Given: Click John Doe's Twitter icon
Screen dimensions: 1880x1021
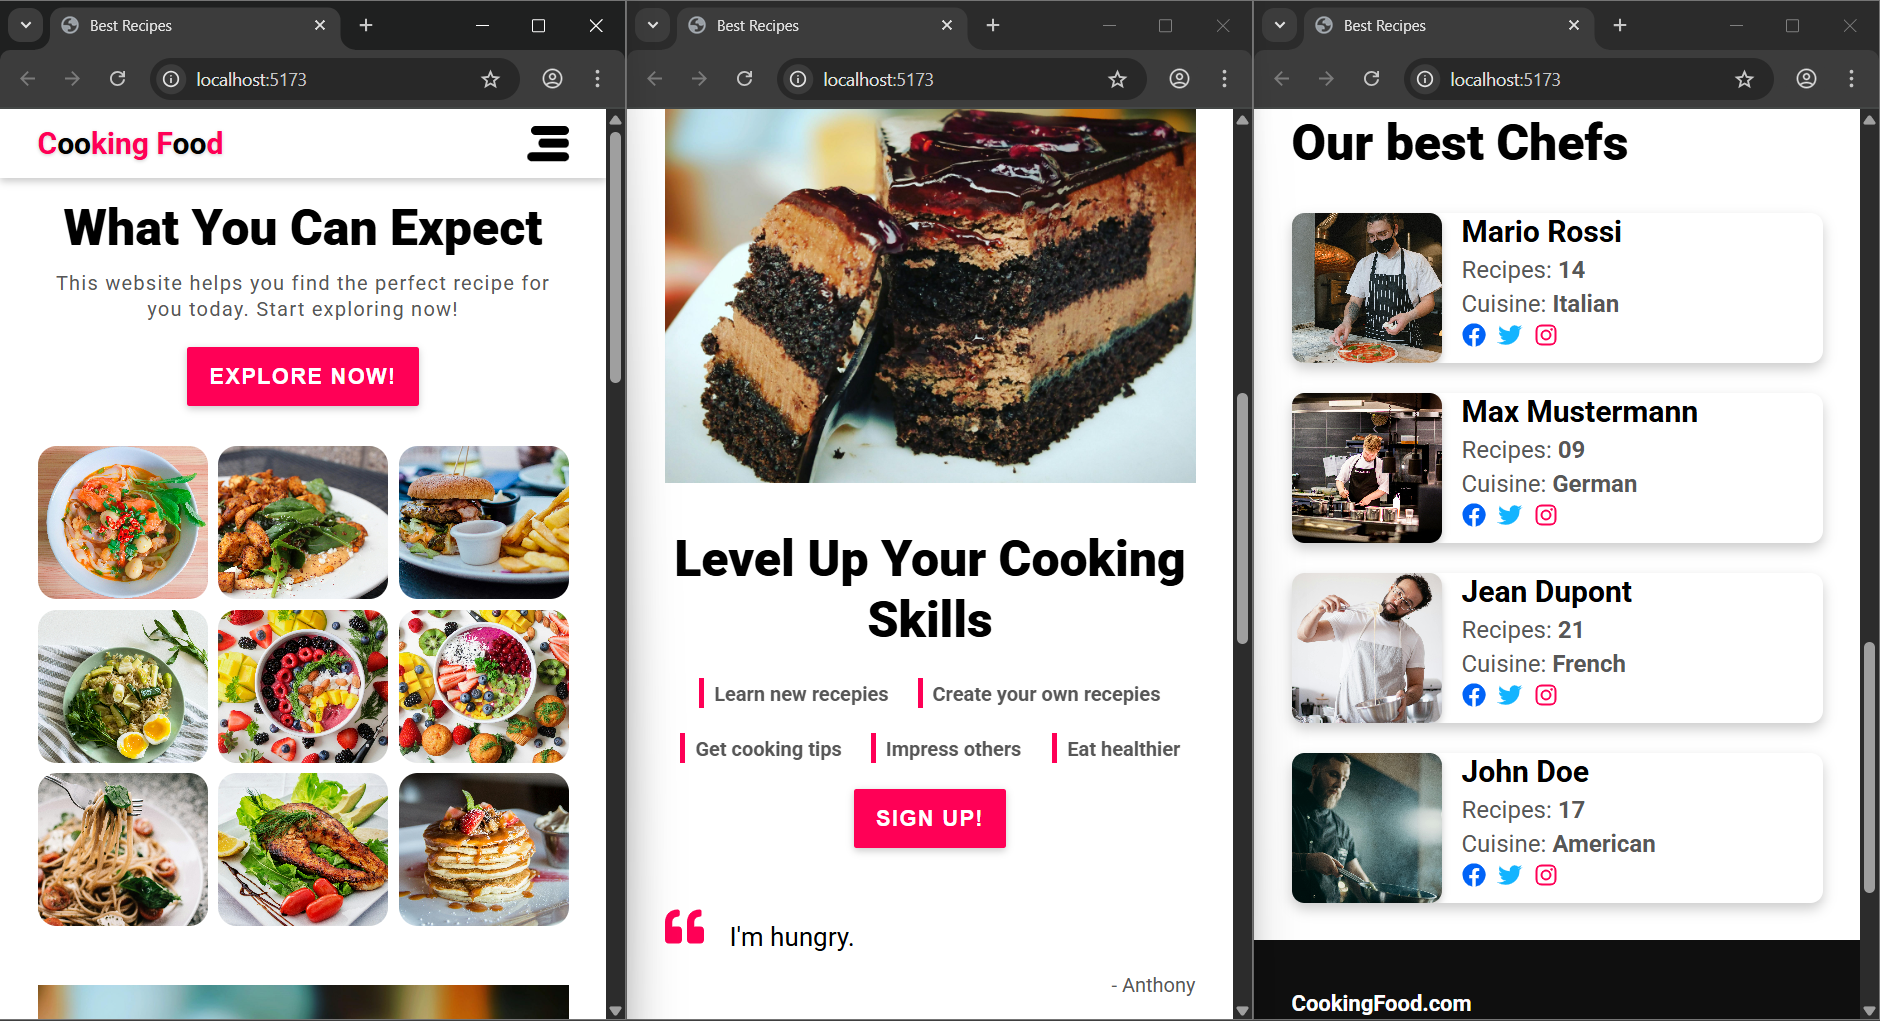Looking at the screenshot, I should tap(1509, 875).
